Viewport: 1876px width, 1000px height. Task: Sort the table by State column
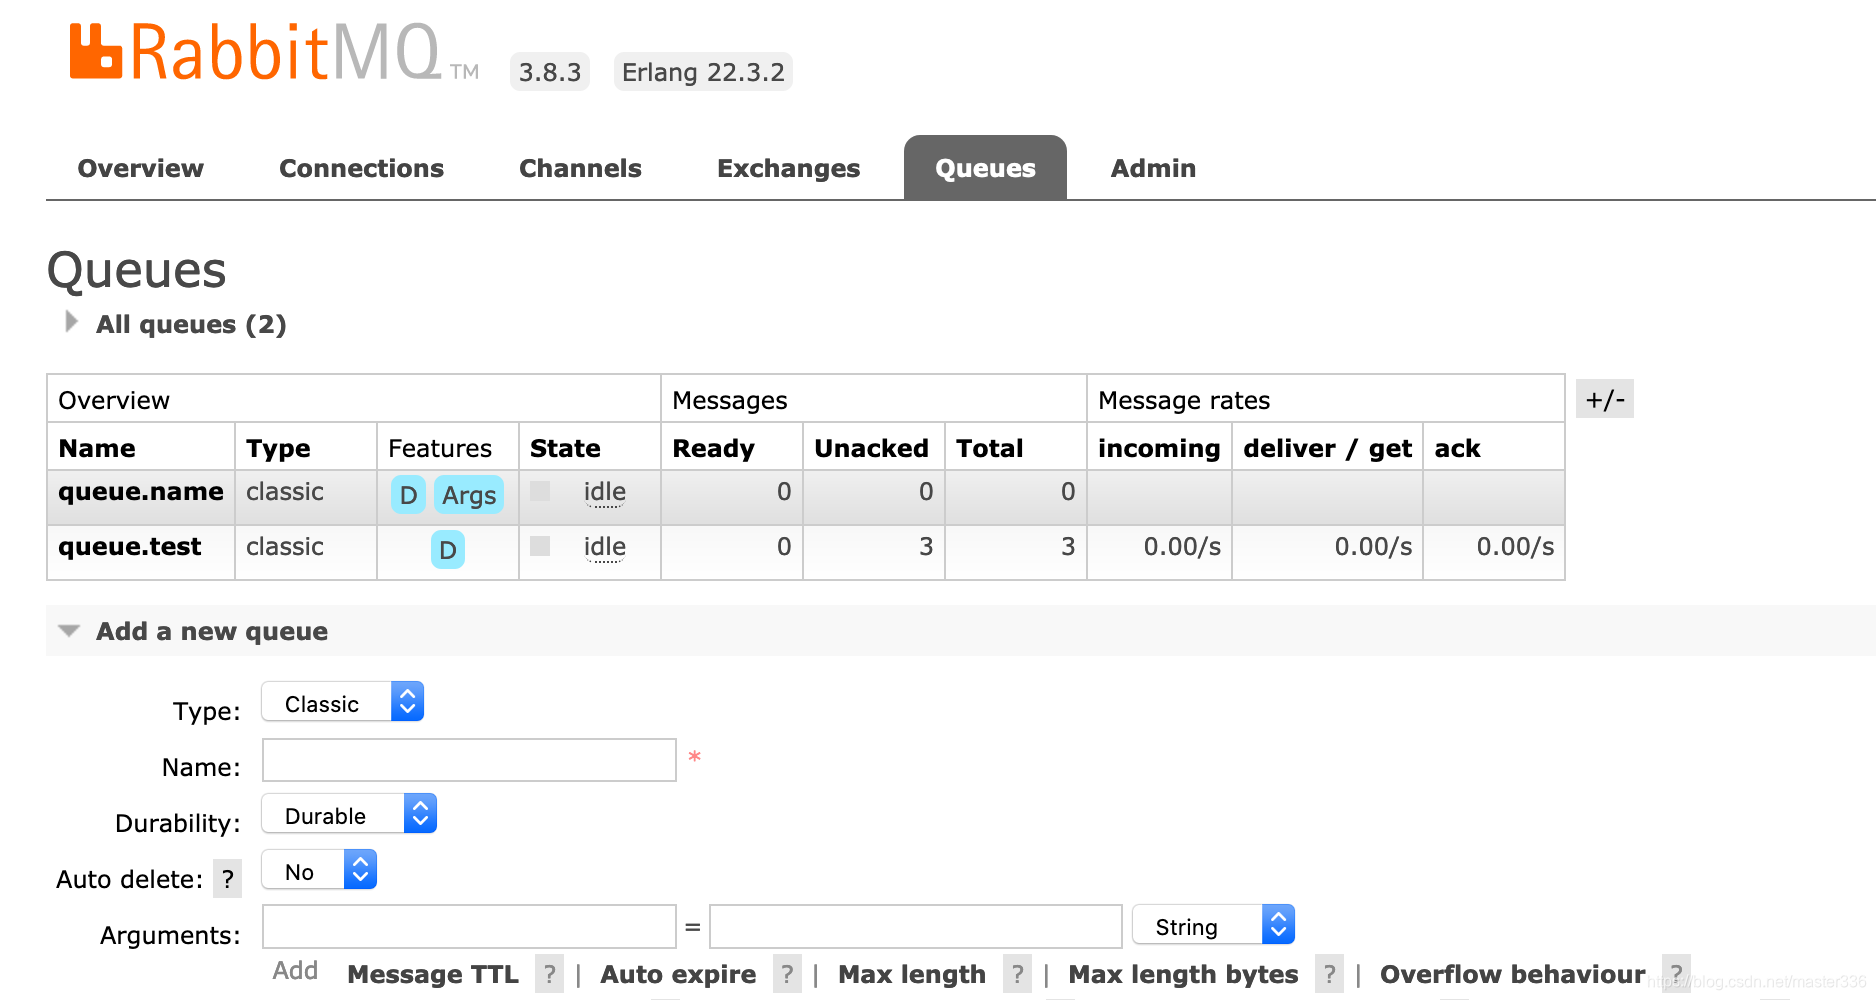click(x=565, y=448)
